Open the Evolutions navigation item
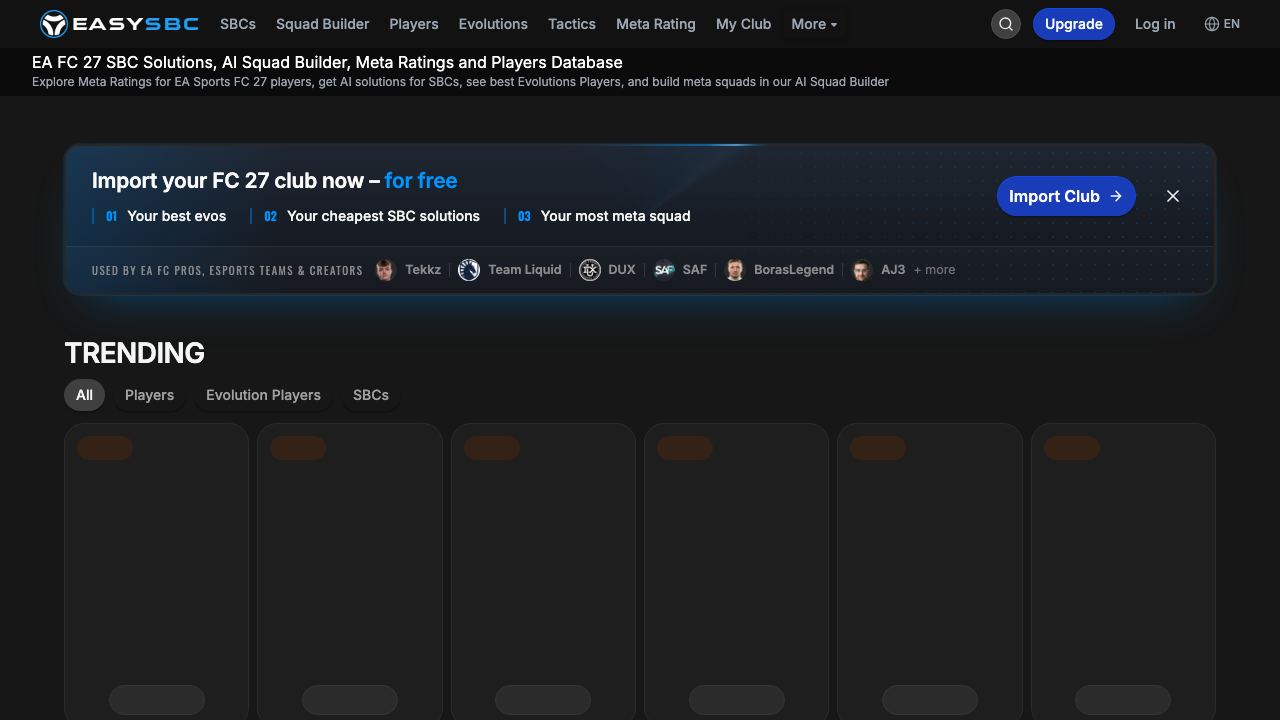Image resolution: width=1280 pixels, height=720 pixels. click(493, 24)
